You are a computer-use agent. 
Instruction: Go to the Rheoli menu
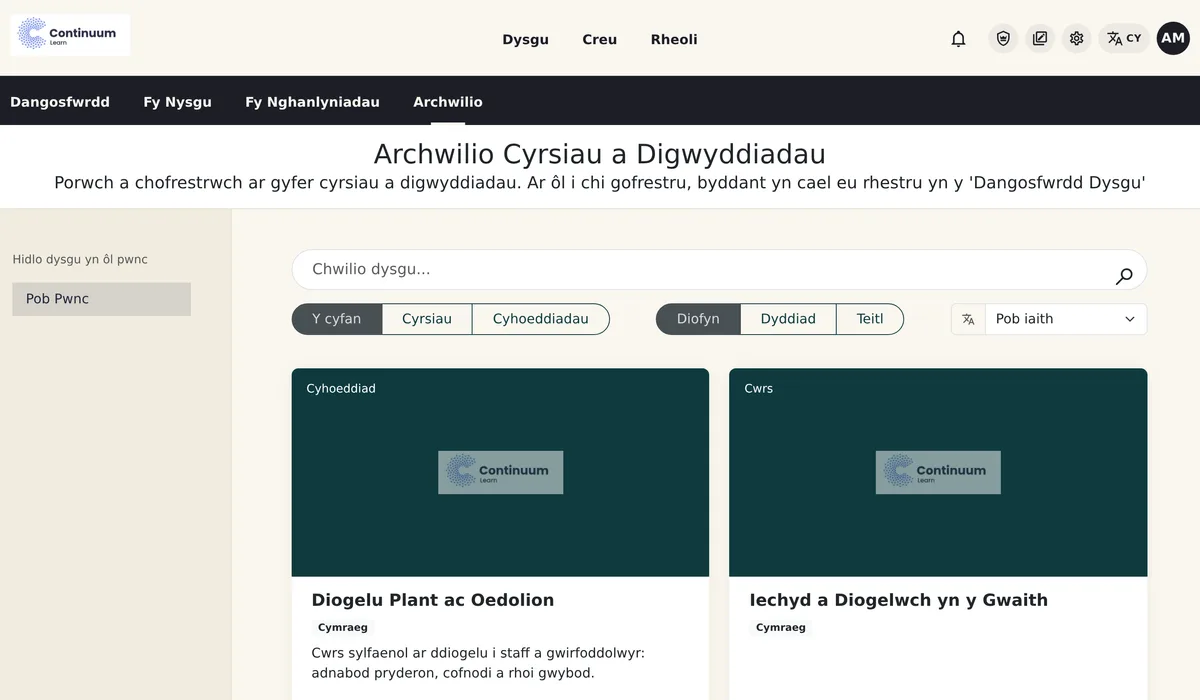coord(674,40)
